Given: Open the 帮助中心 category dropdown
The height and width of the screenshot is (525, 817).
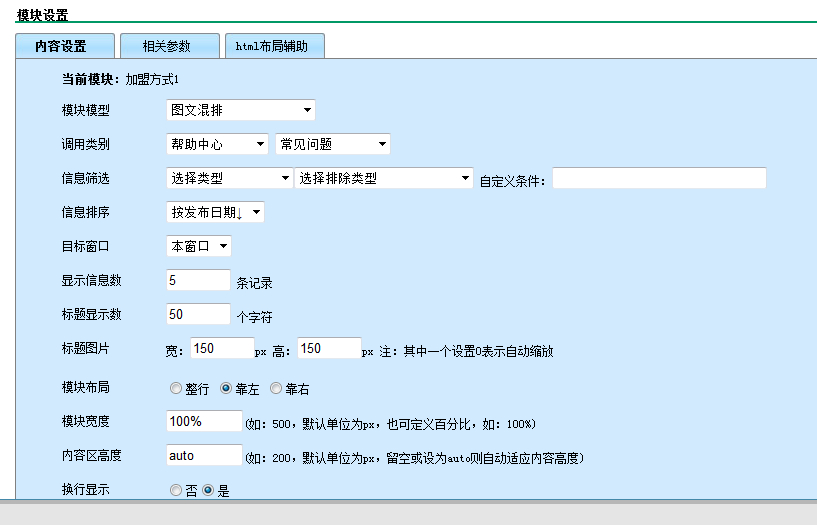Looking at the screenshot, I should point(217,144).
